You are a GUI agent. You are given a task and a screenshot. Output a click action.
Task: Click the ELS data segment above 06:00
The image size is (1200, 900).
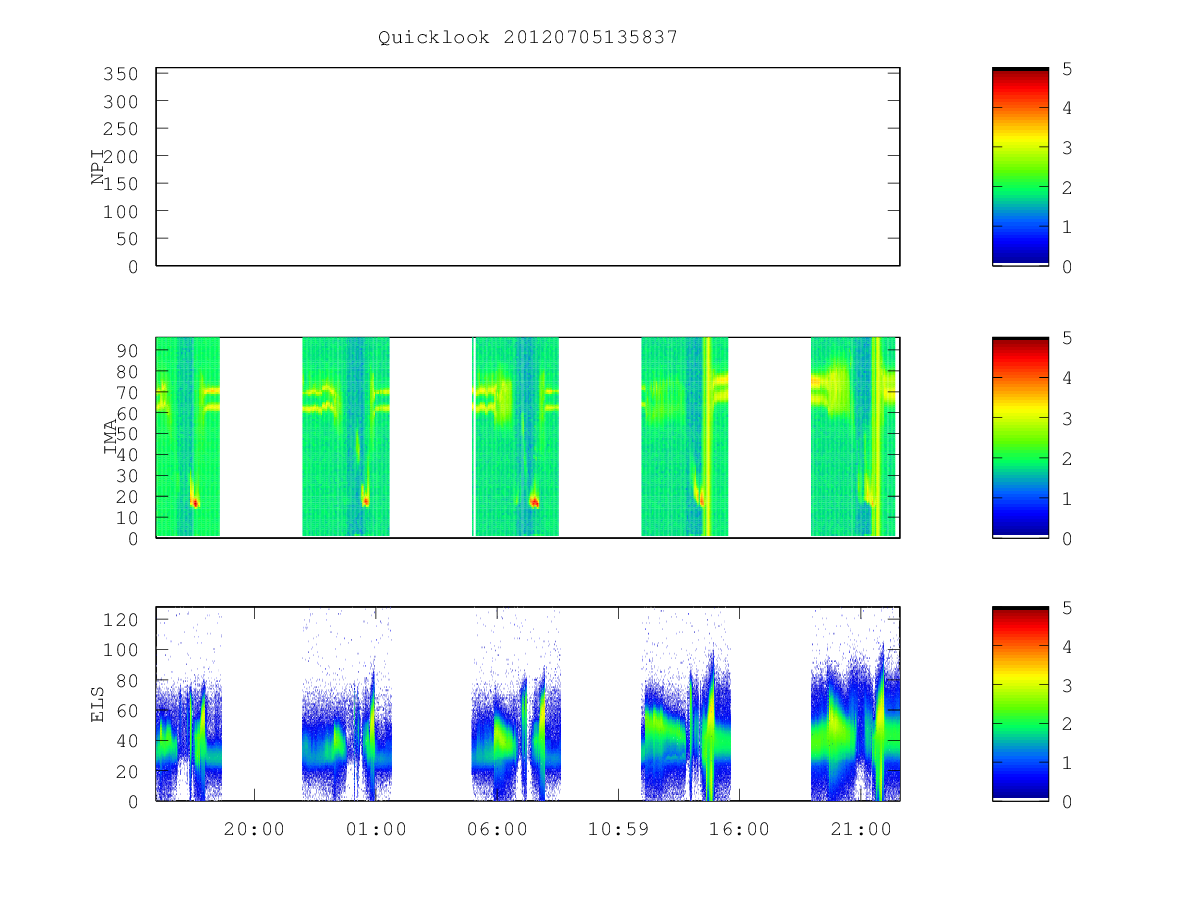click(516, 704)
